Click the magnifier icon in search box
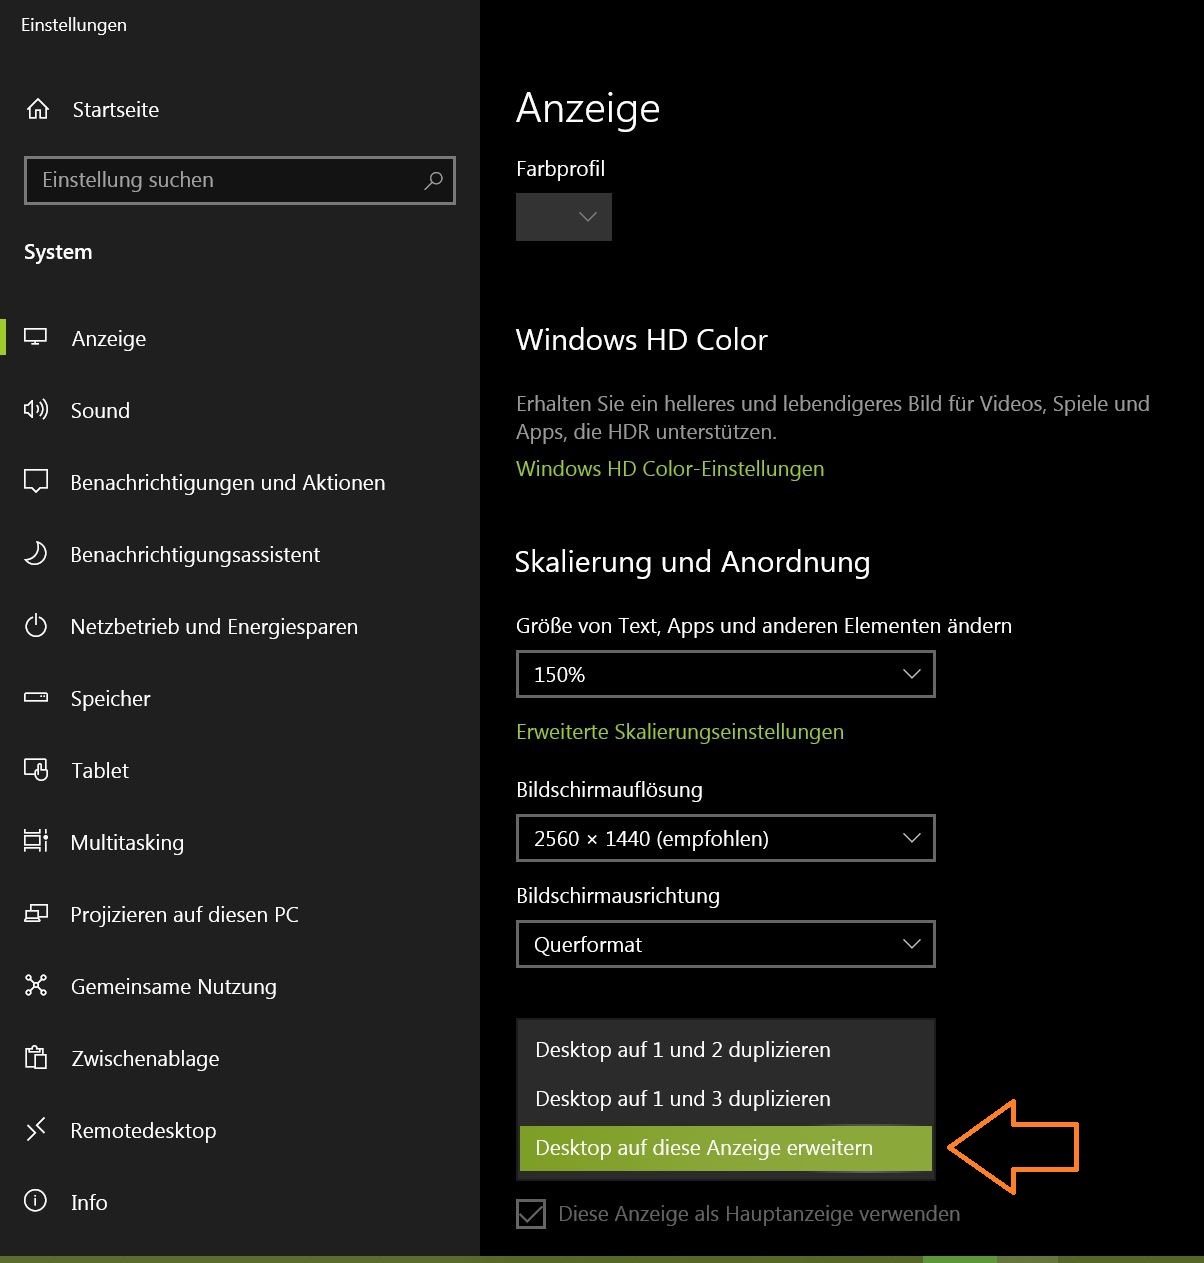The height and width of the screenshot is (1263, 1204). 433,180
